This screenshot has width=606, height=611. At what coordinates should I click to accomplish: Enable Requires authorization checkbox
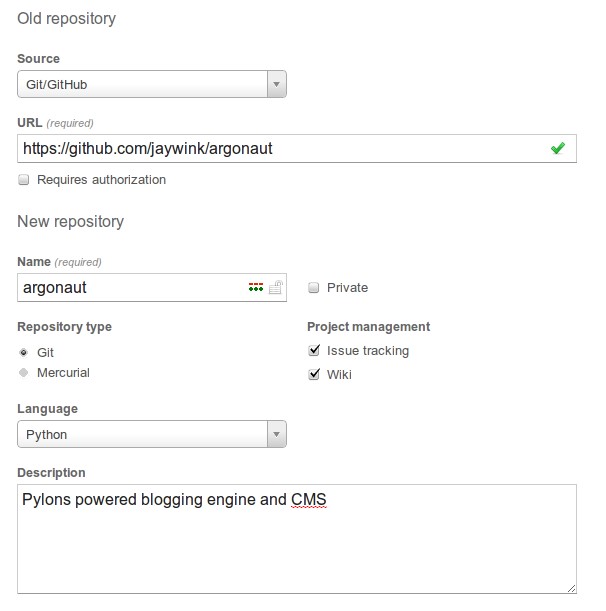point(24,180)
